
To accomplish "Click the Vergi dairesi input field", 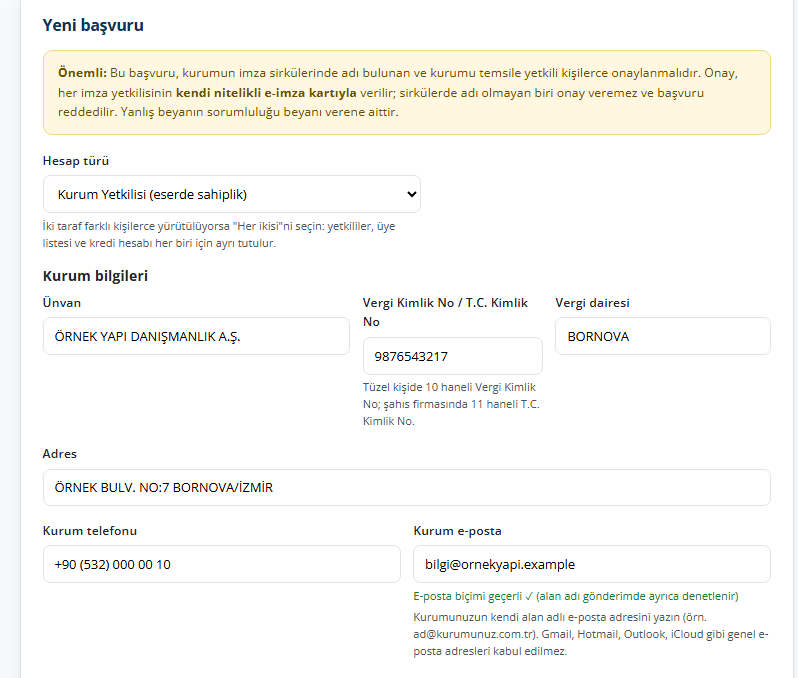I will (663, 336).
